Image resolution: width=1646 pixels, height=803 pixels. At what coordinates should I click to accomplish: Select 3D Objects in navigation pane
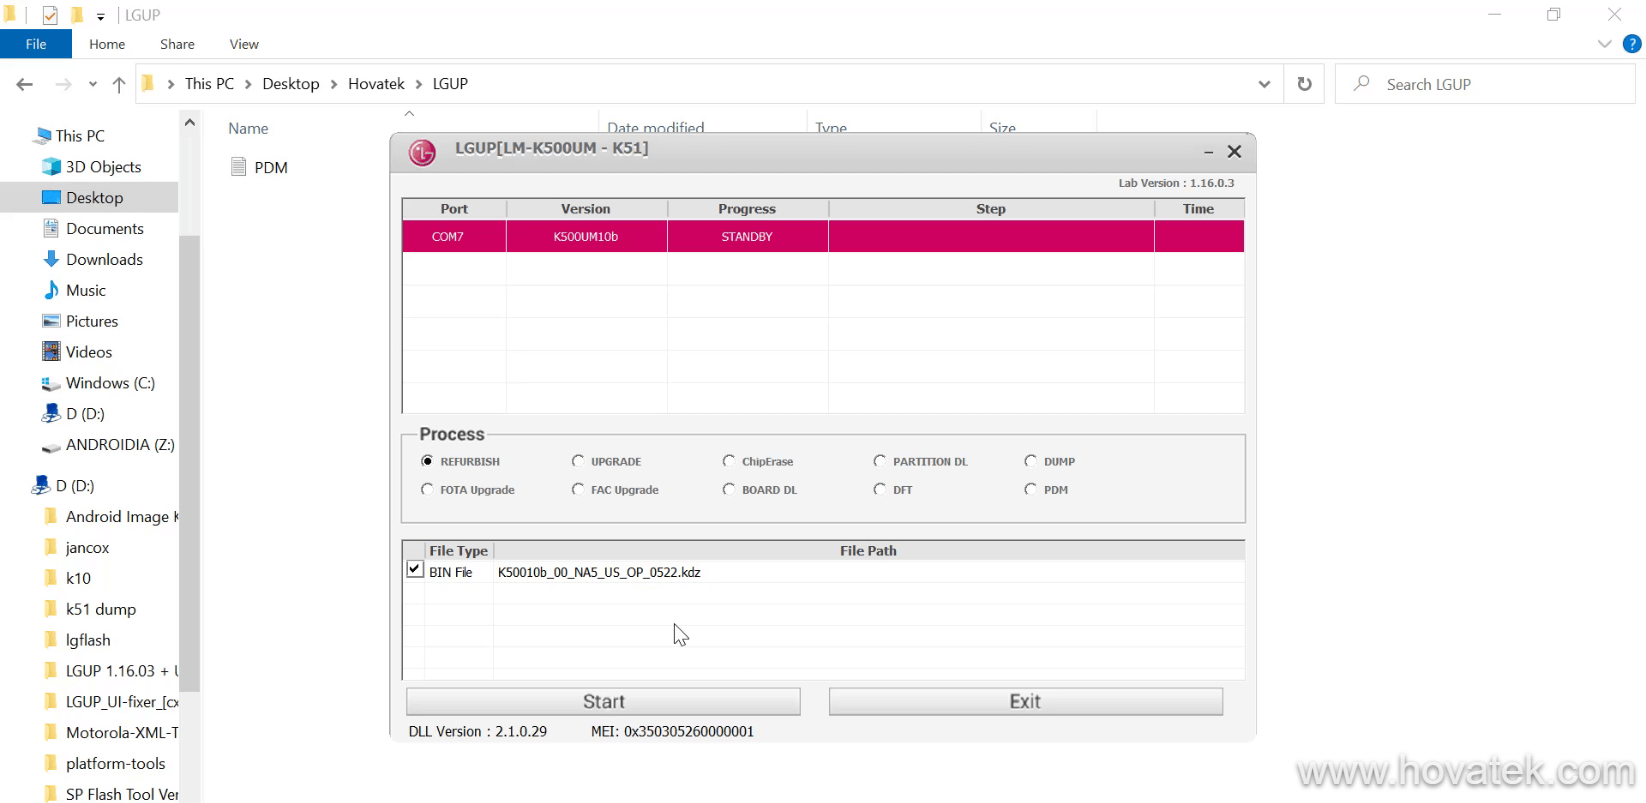(103, 166)
